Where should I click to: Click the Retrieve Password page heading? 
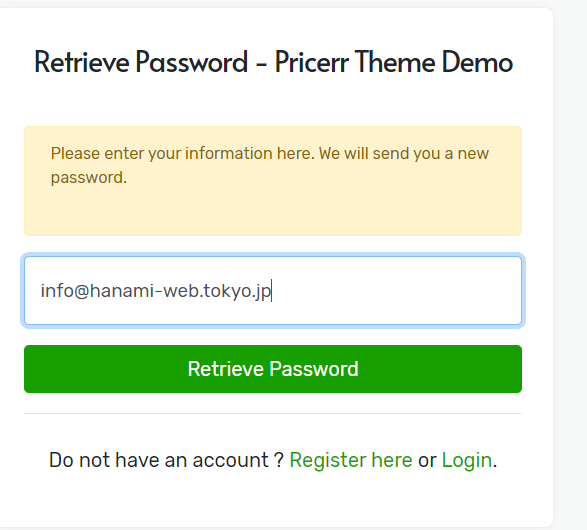pos(273,62)
